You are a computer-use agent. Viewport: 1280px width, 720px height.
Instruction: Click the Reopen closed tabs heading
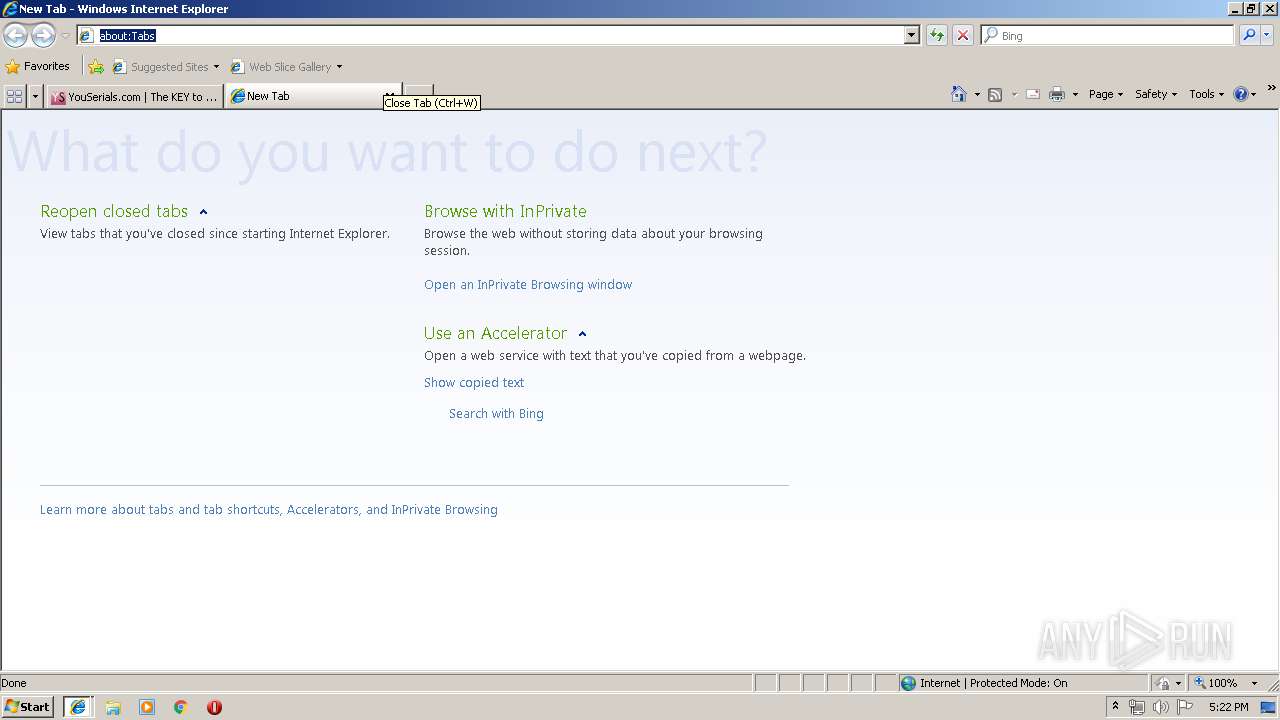click(114, 211)
